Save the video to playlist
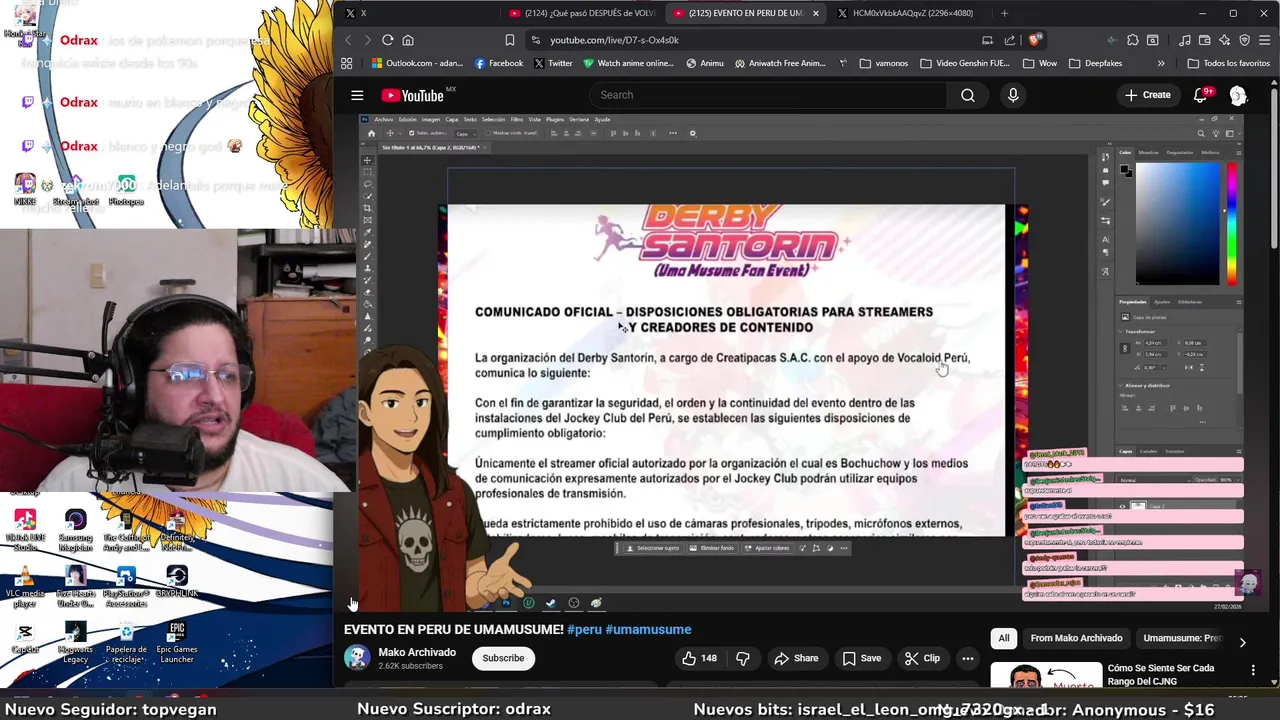 point(862,658)
